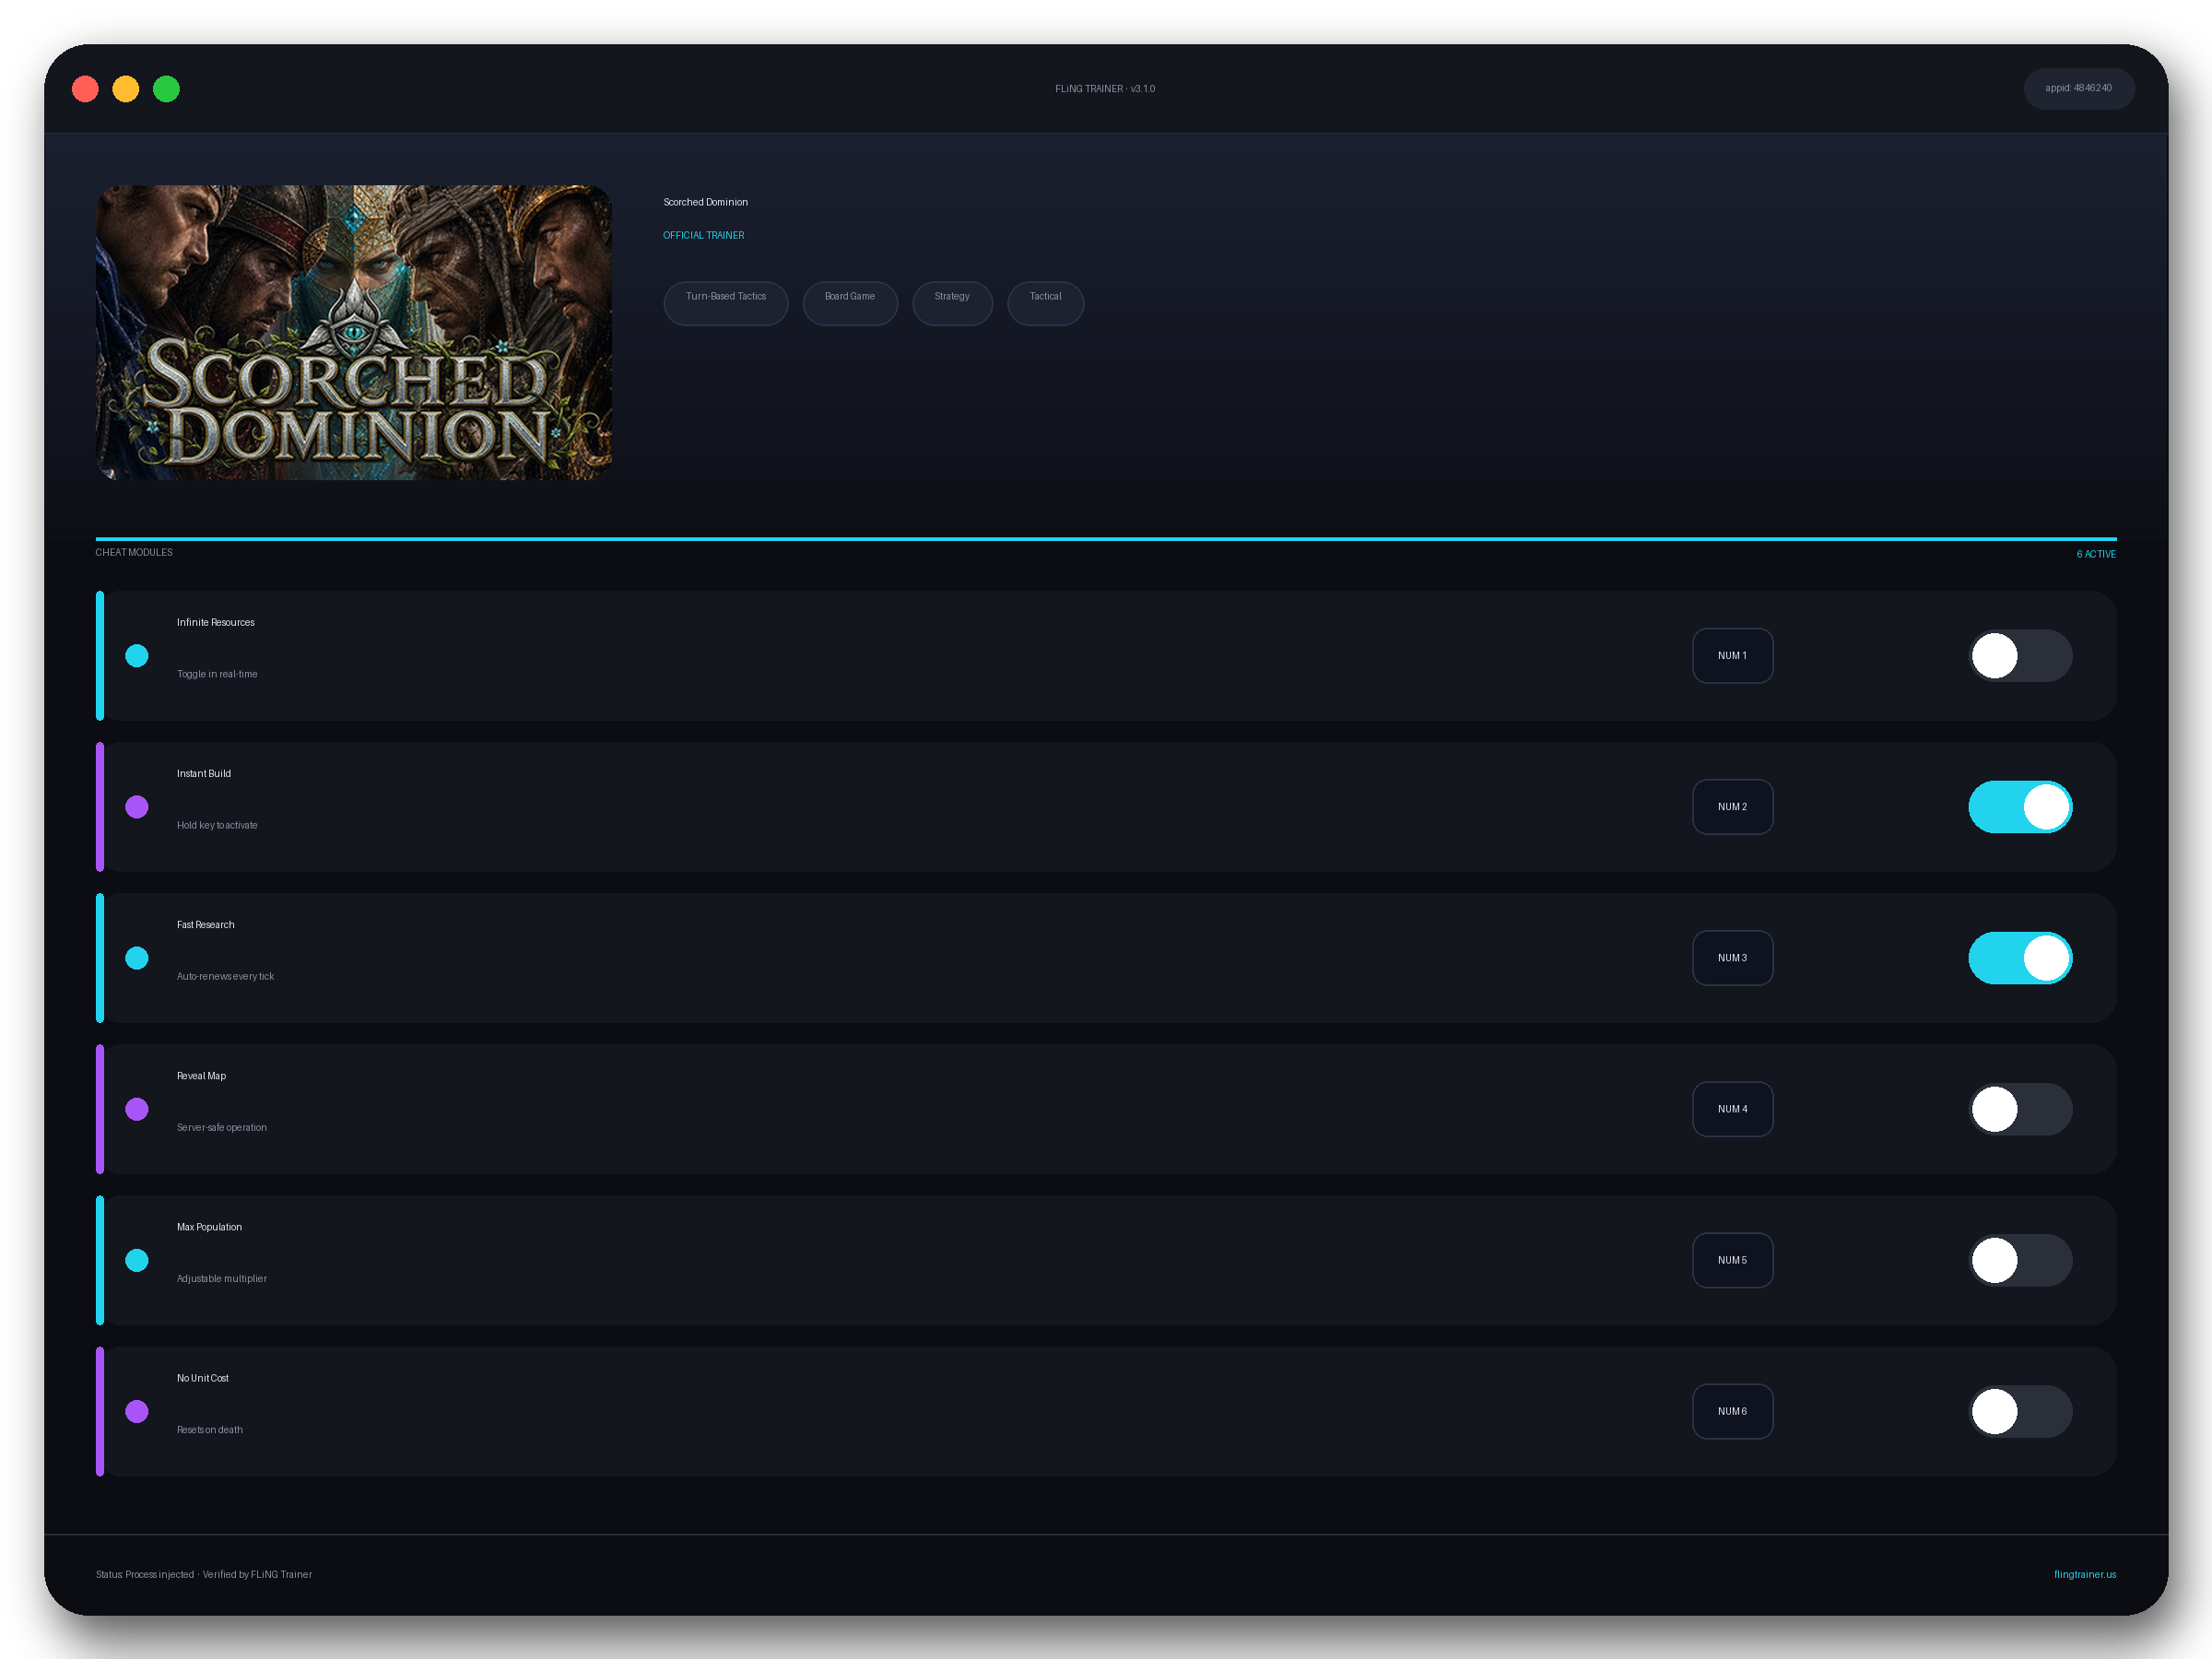2212x1659 pixels.
Task: Click the FLiNG TRAINER v3.1.0 title
Action: click(1105, 89)
